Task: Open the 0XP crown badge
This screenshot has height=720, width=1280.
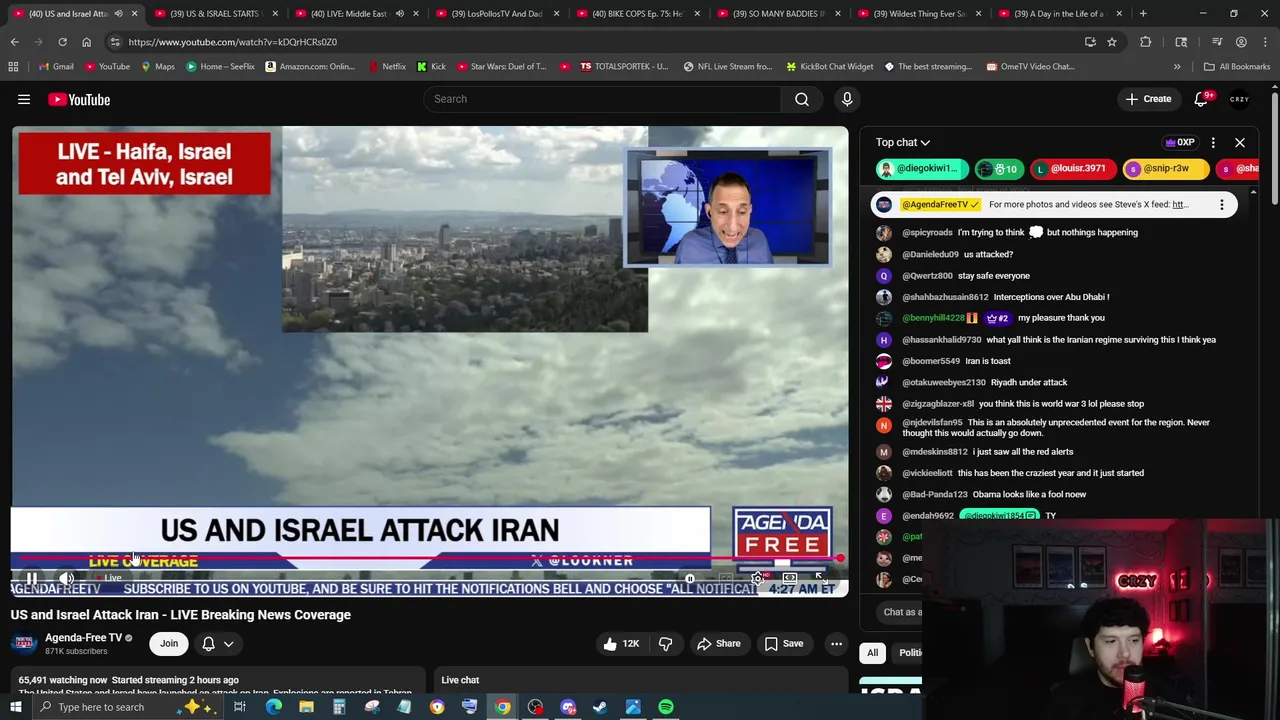Action: (1180, 142)
